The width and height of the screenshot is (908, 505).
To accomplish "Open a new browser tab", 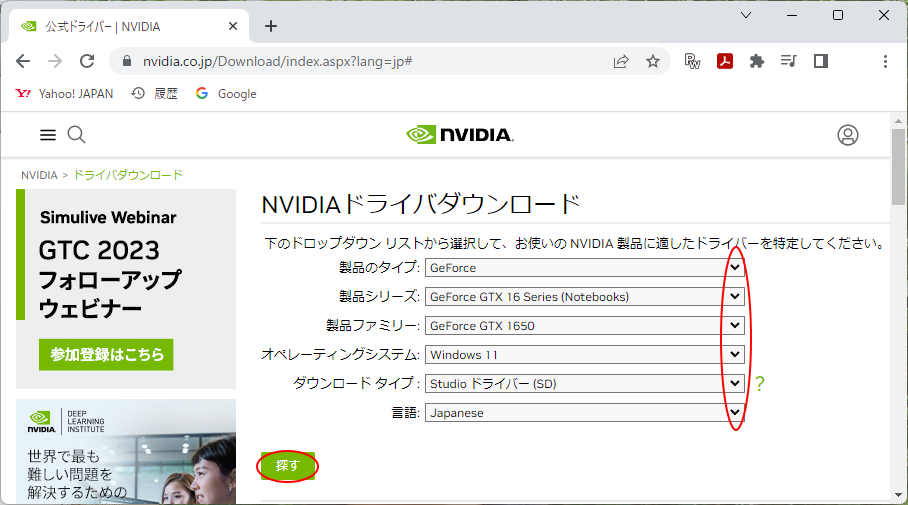I will 270,26.
